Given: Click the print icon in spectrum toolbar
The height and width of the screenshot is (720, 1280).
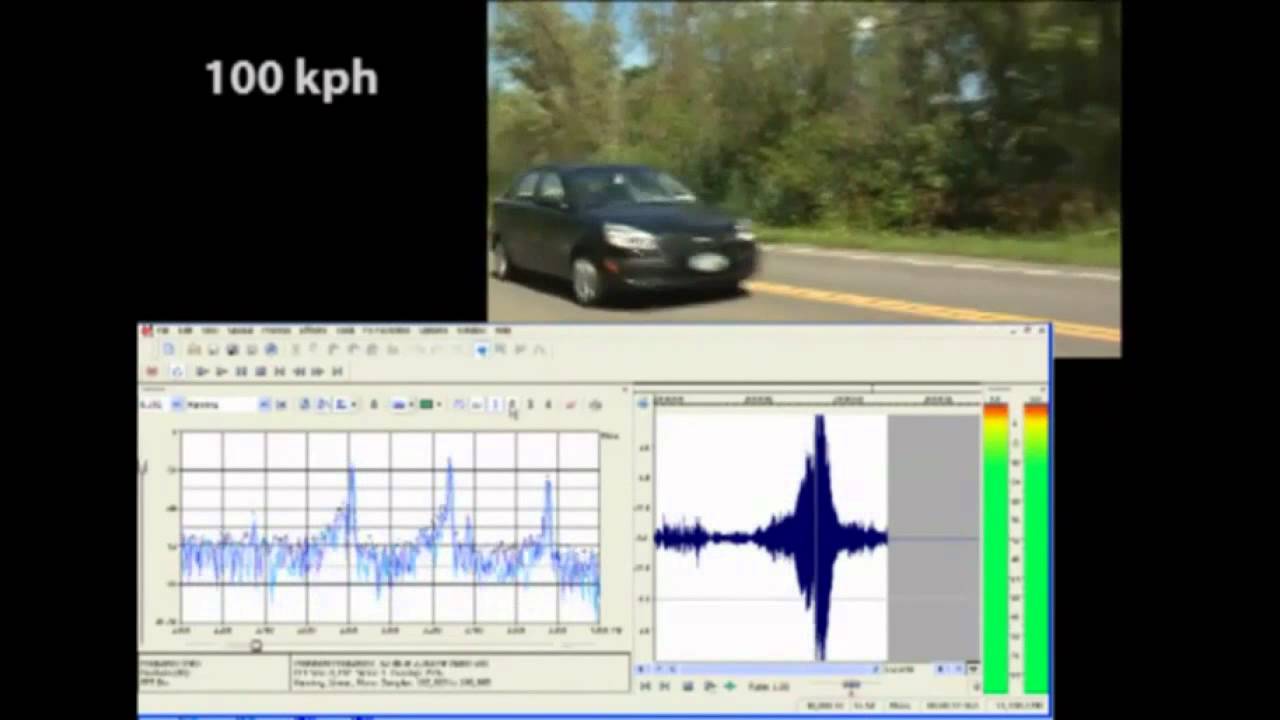Looking at the screenshot, I should tap(595, 404).
